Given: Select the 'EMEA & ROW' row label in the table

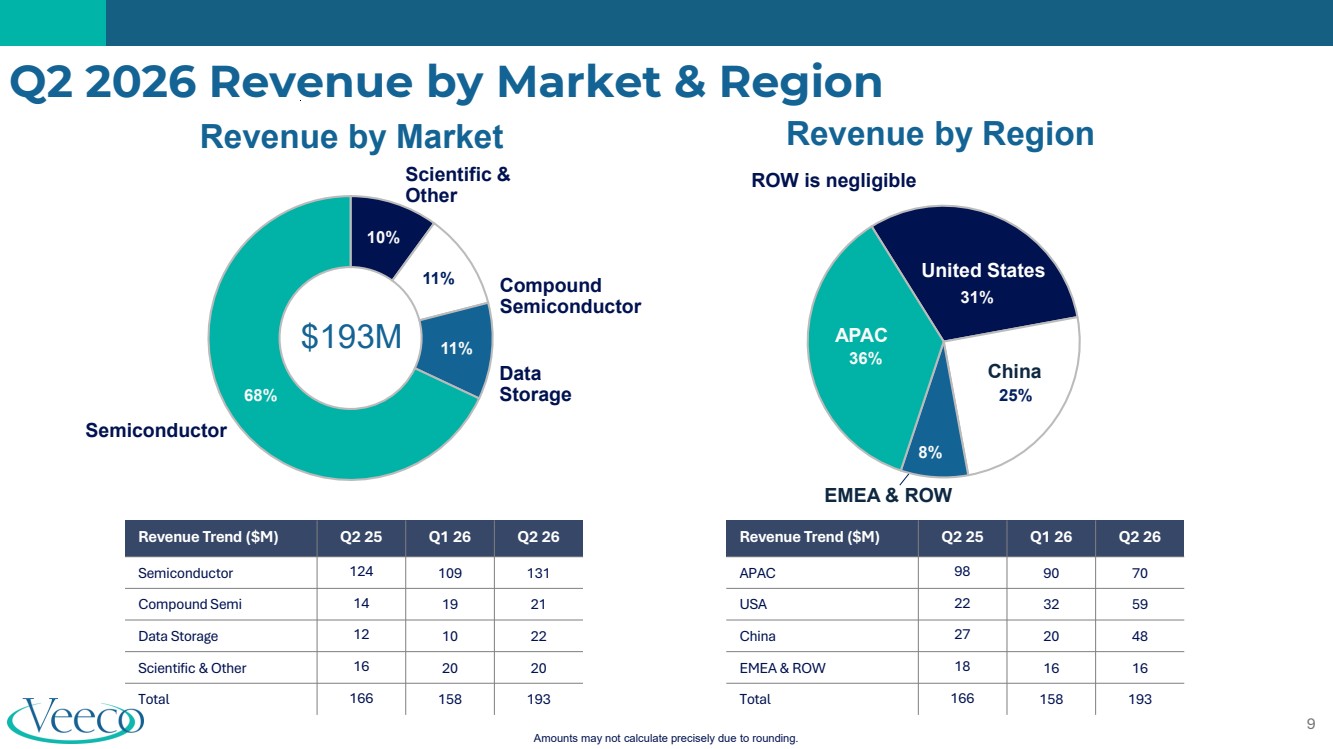Looking at the screenshot, I should tap(782, 668).
